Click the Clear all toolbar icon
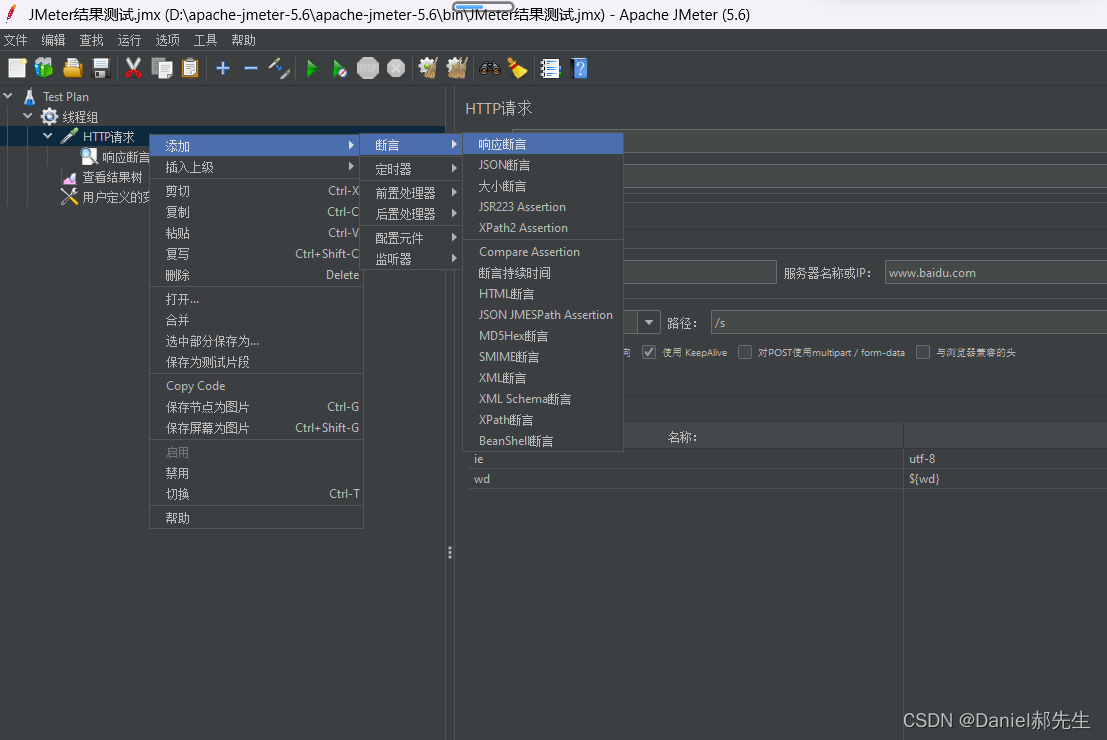The height and width of the screenshot is (740, 1107). coord(457,68)
